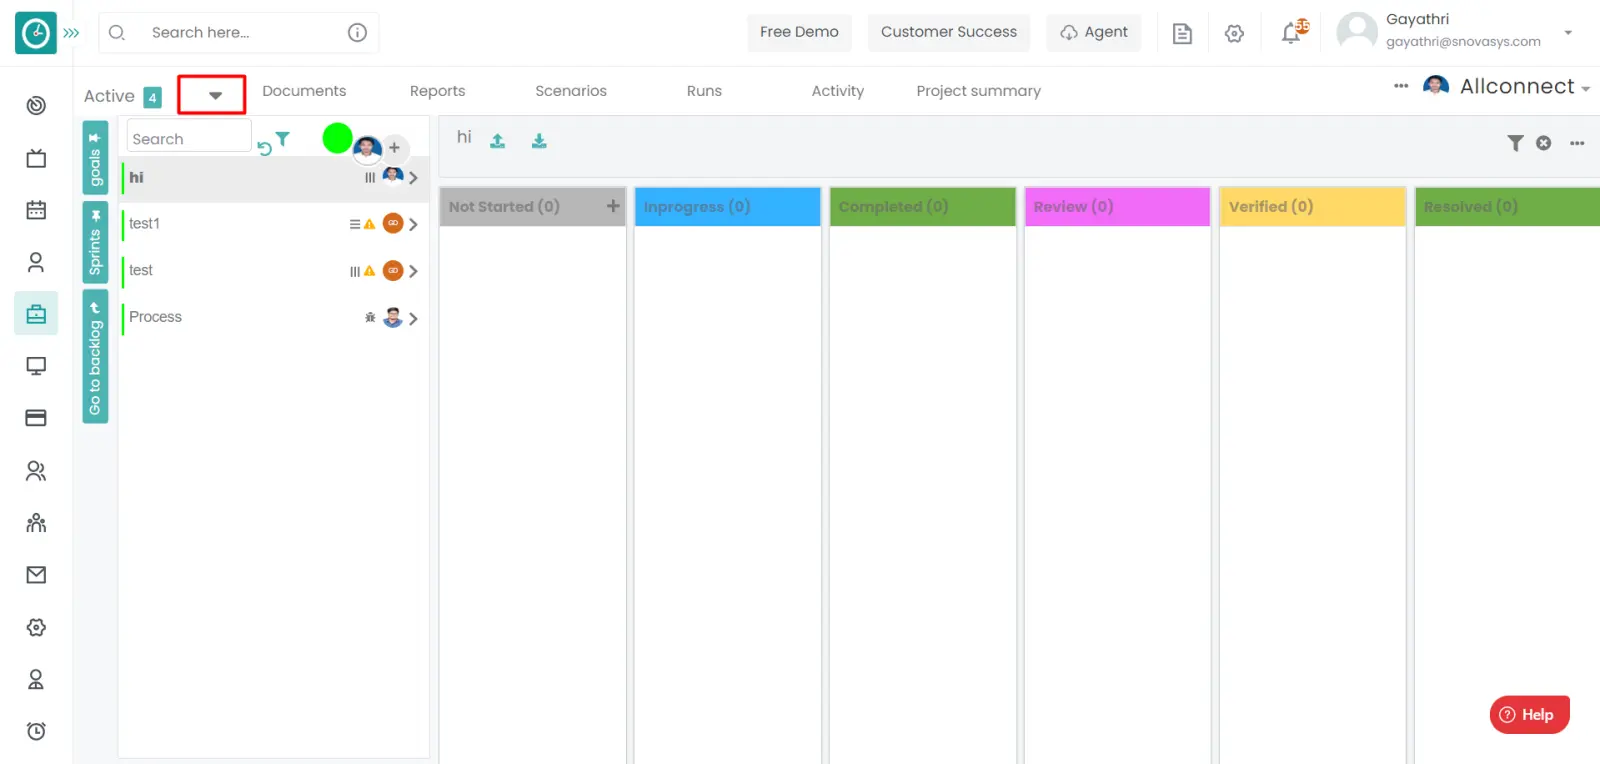Image resolution: width=1600 pixels, height=764 pixels.
Task: Expand the test1 goal chevron
Action: point(413,224)
